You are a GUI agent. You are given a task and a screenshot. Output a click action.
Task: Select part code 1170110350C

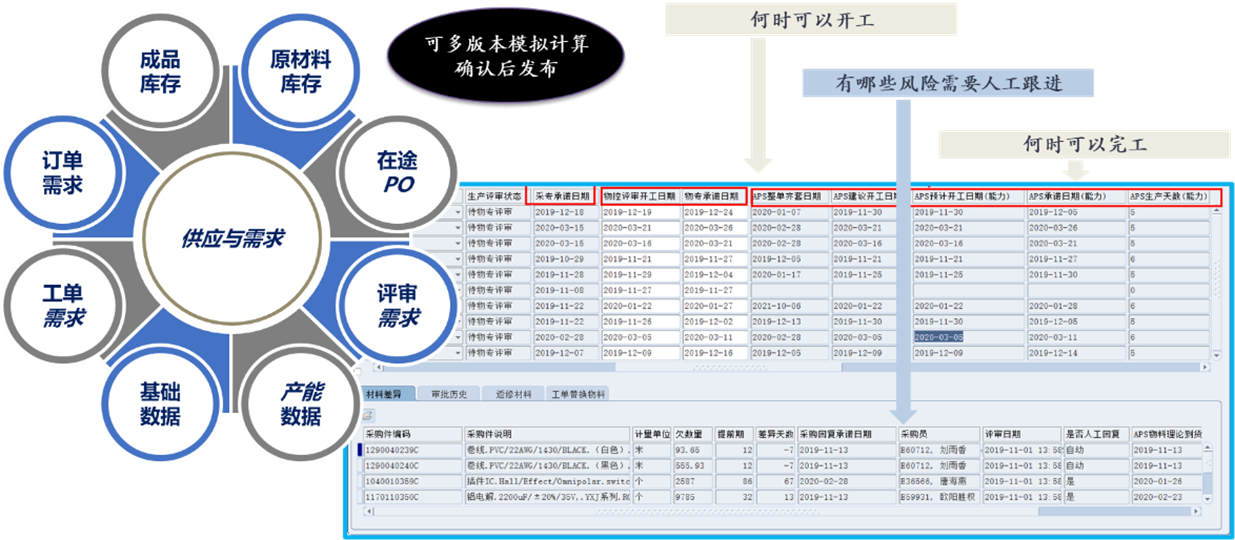pyautogui.click(x=413, y=496)
